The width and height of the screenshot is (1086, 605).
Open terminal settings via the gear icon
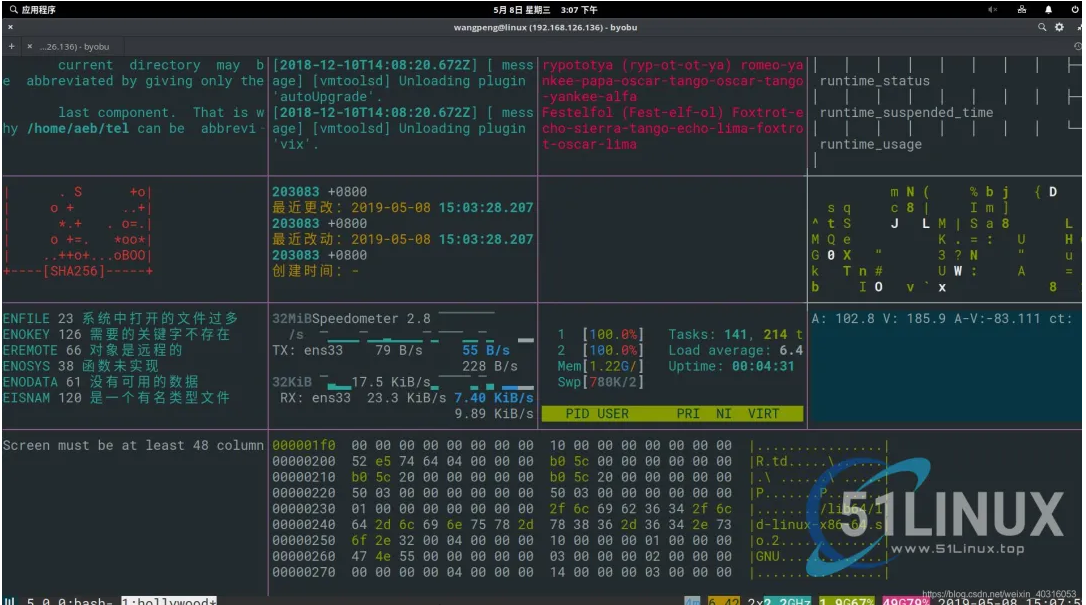point(1060,26)
